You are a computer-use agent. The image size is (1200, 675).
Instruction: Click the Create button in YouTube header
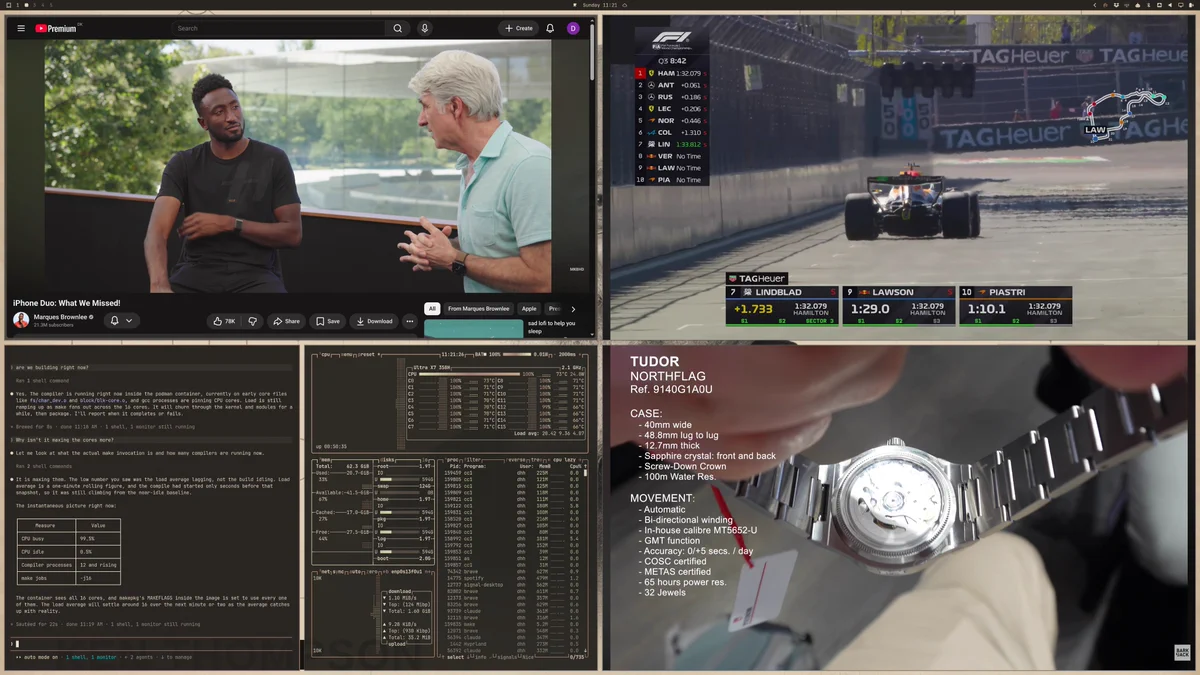(x=519, y=28)
